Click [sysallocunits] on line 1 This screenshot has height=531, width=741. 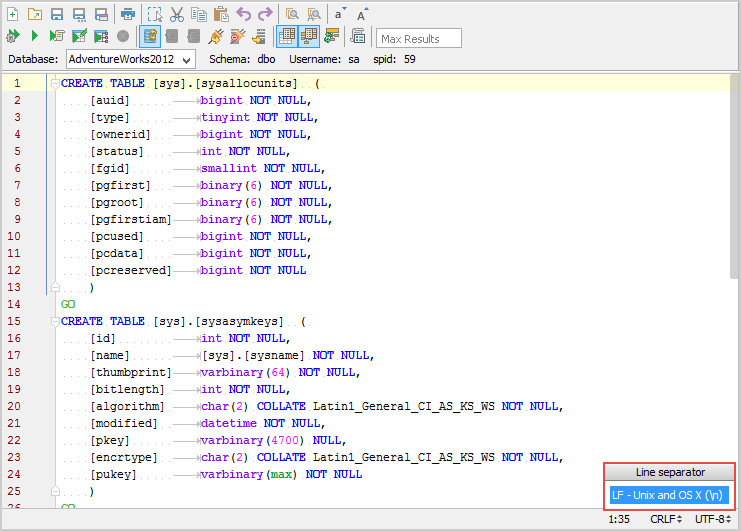point(246,84)
